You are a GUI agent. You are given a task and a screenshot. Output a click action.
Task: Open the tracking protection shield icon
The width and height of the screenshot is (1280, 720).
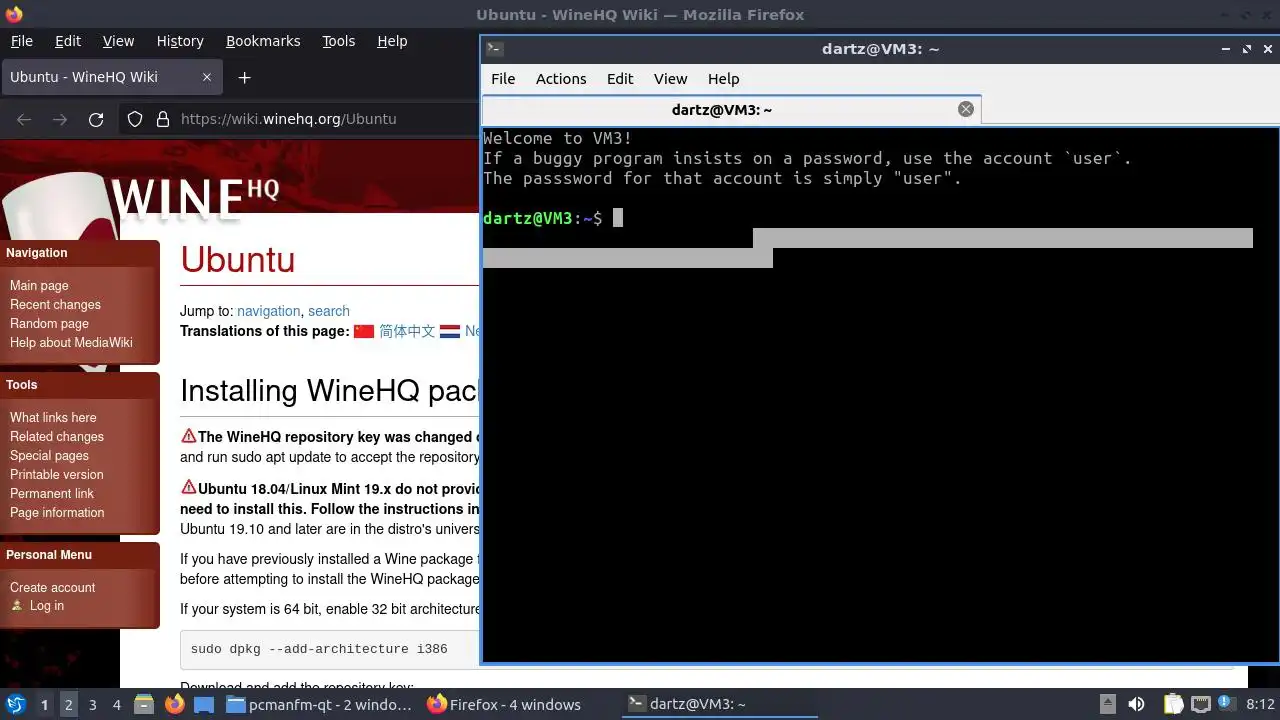(x=135, y=119)
